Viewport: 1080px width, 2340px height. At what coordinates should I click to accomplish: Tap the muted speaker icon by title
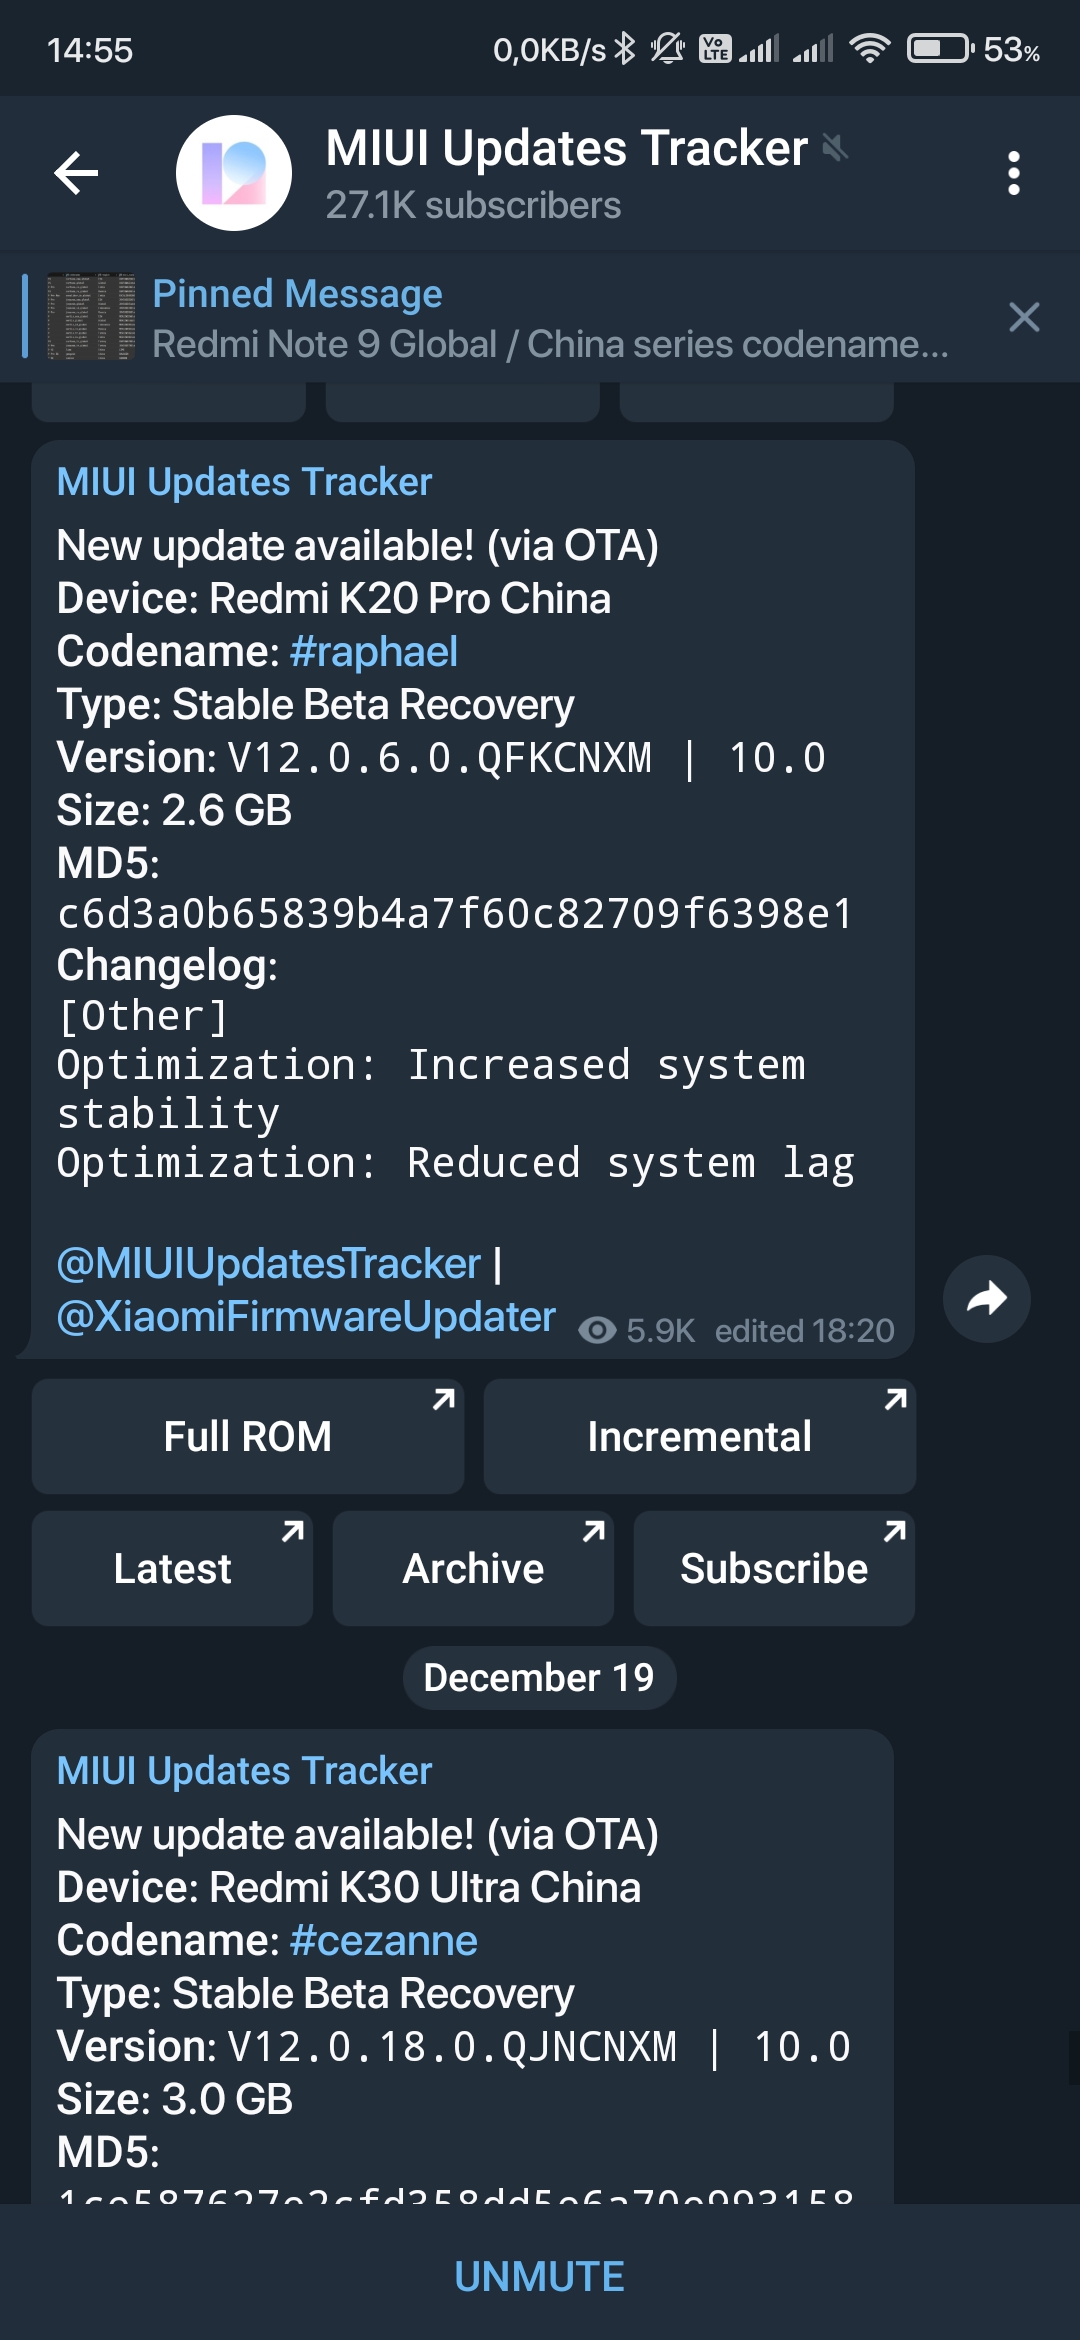(x=835, y=148)
